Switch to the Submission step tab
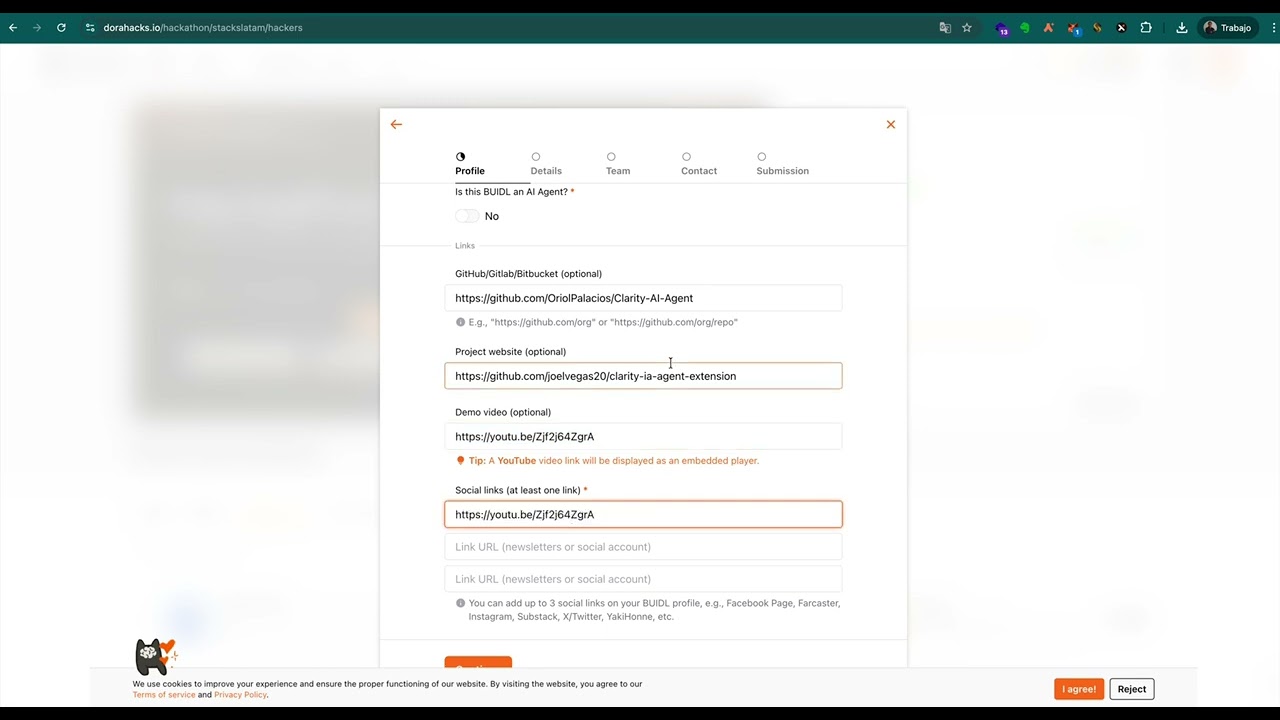This screenshot has width=1280, height=720. (x=782, y=164)
